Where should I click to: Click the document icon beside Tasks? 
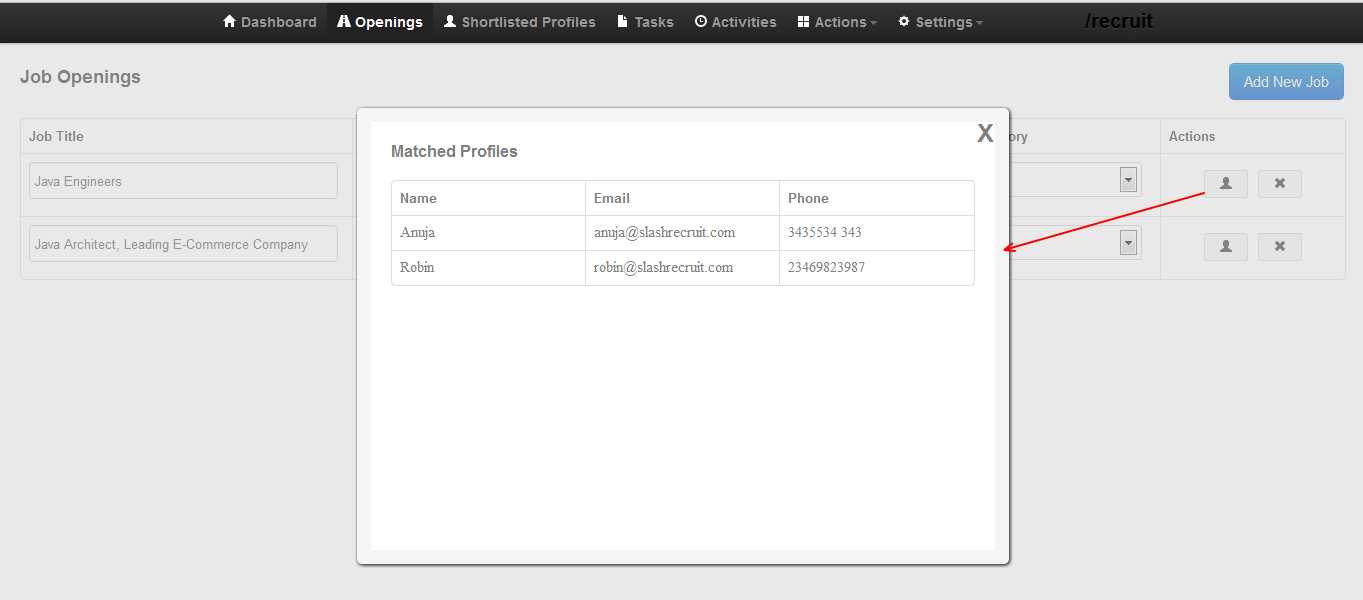(x=623, y=21)
